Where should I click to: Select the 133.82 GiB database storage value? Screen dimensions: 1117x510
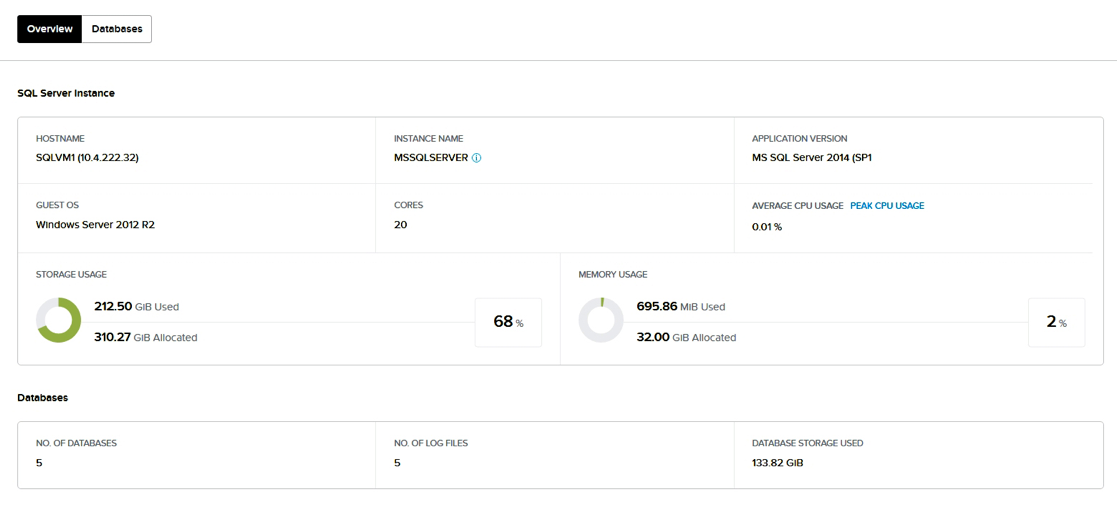[x=778, y=463]
